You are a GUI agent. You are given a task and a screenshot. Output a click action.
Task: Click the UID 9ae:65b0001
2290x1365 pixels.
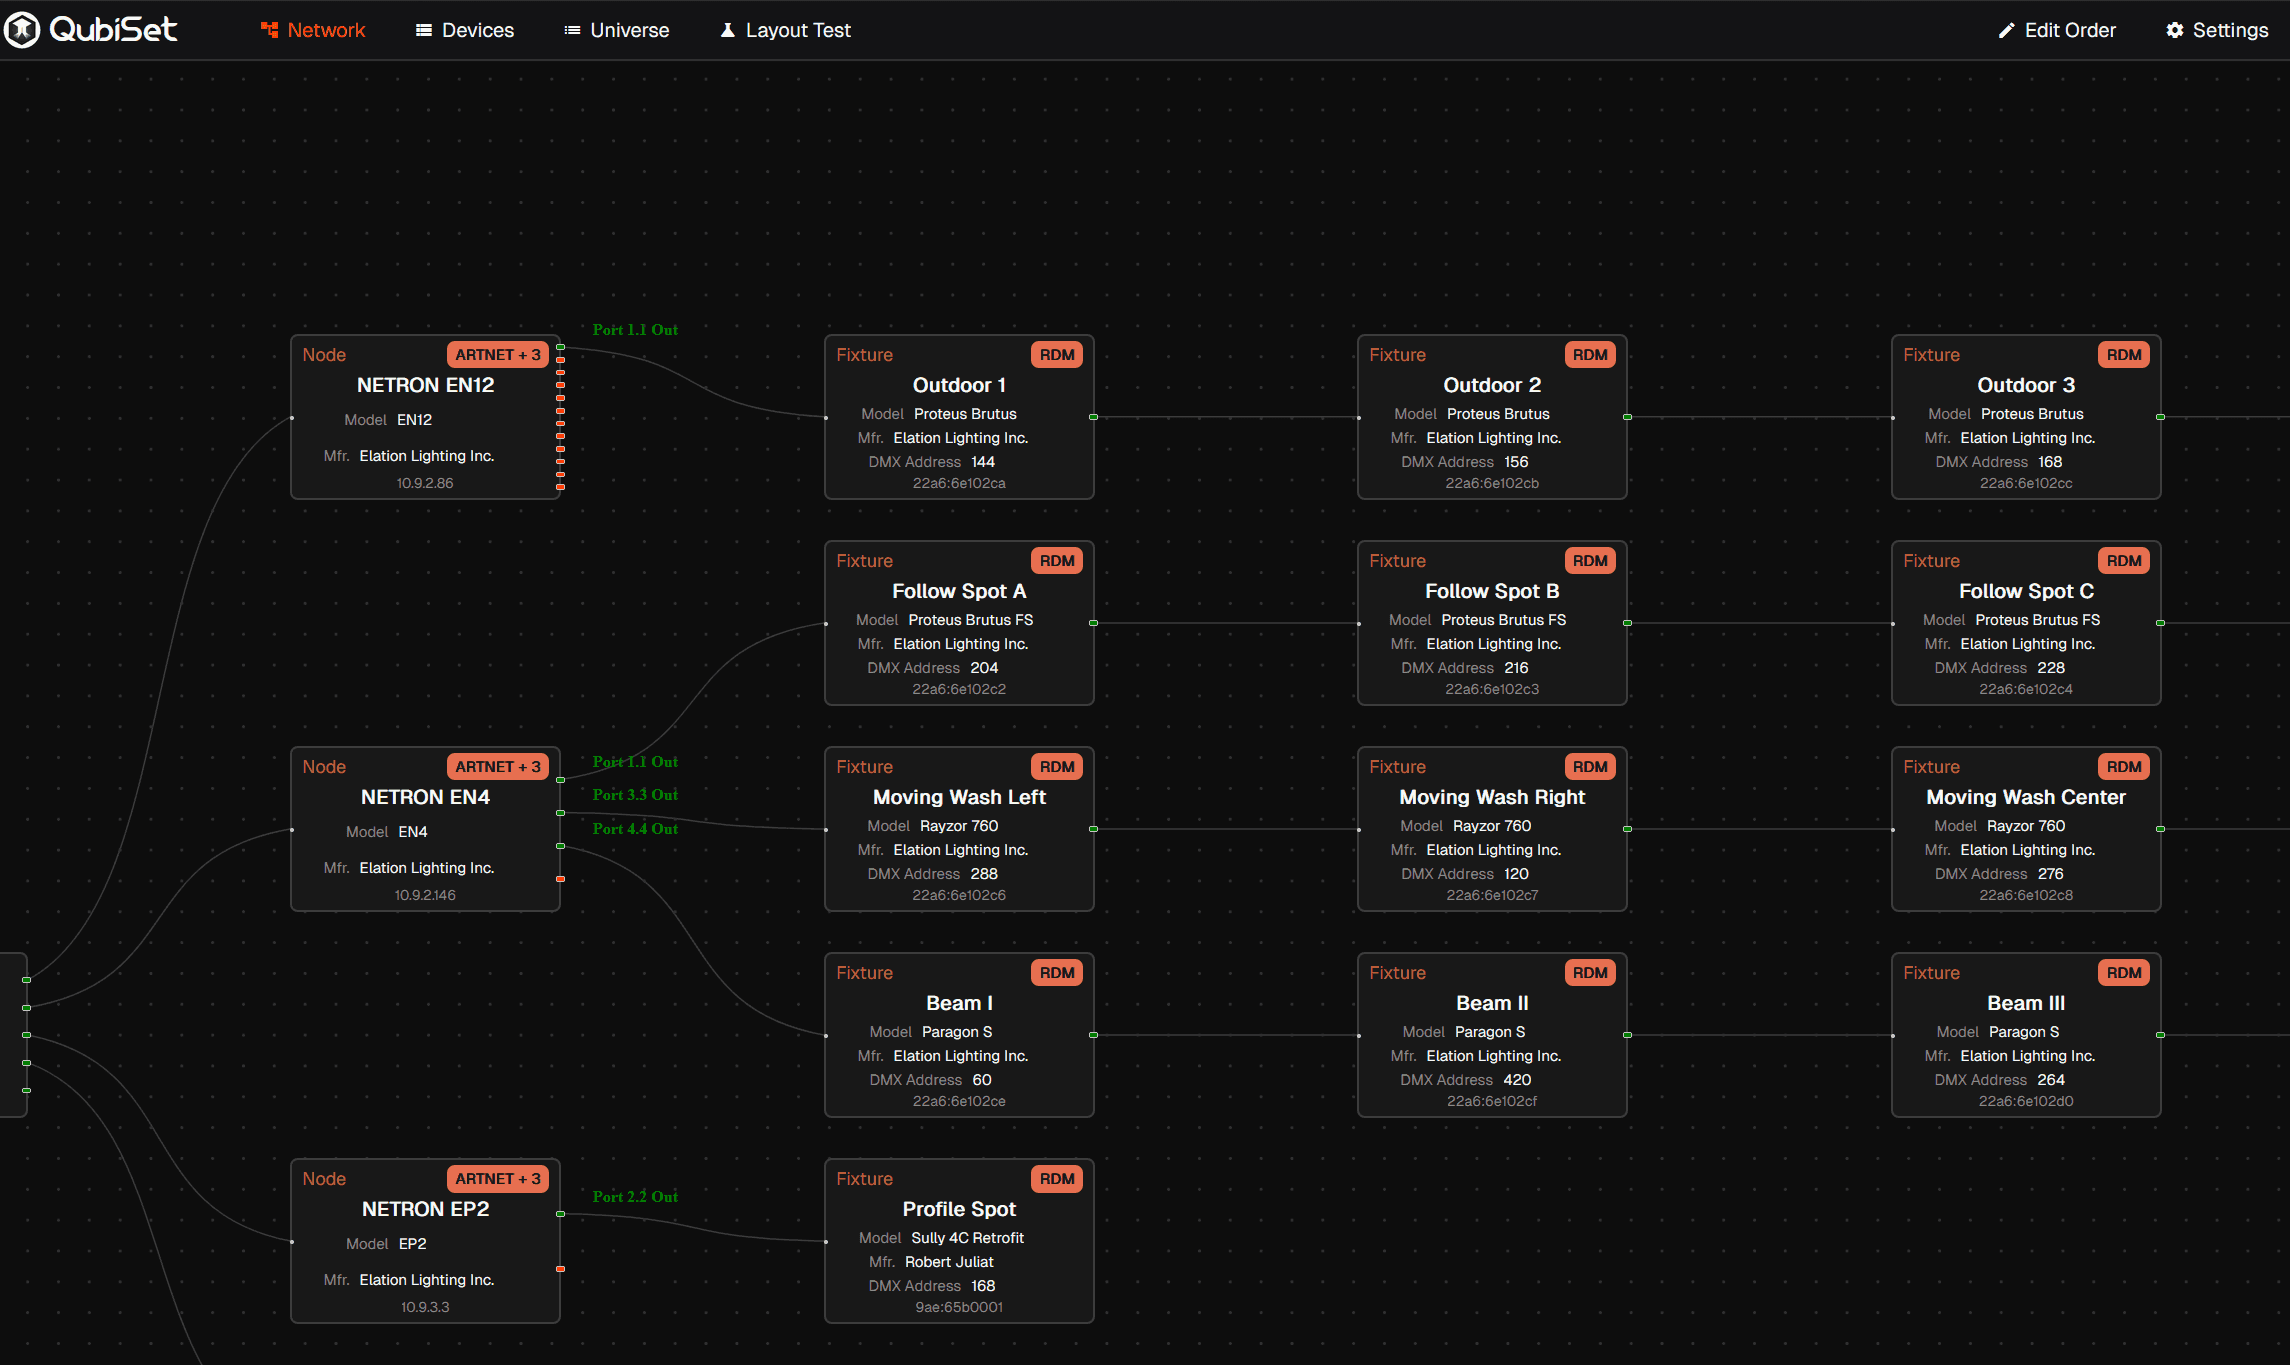(959, 1307)
